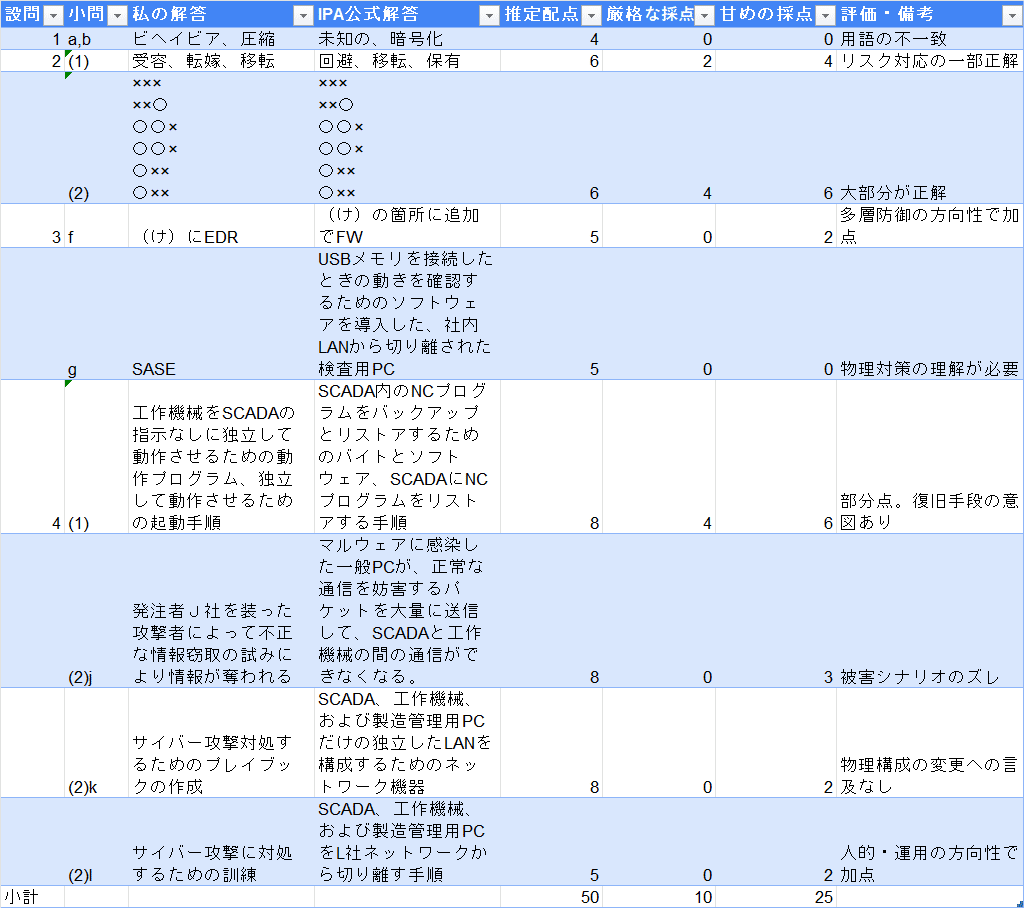Open the 推定配点 column filter icon

point(591,13)
